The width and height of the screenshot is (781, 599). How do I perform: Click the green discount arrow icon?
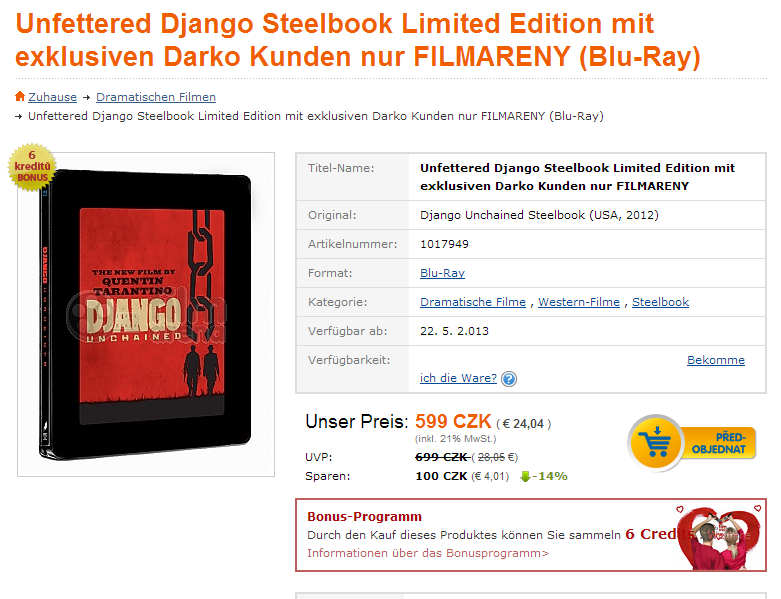pyautogui.click(x=525, y=477)
